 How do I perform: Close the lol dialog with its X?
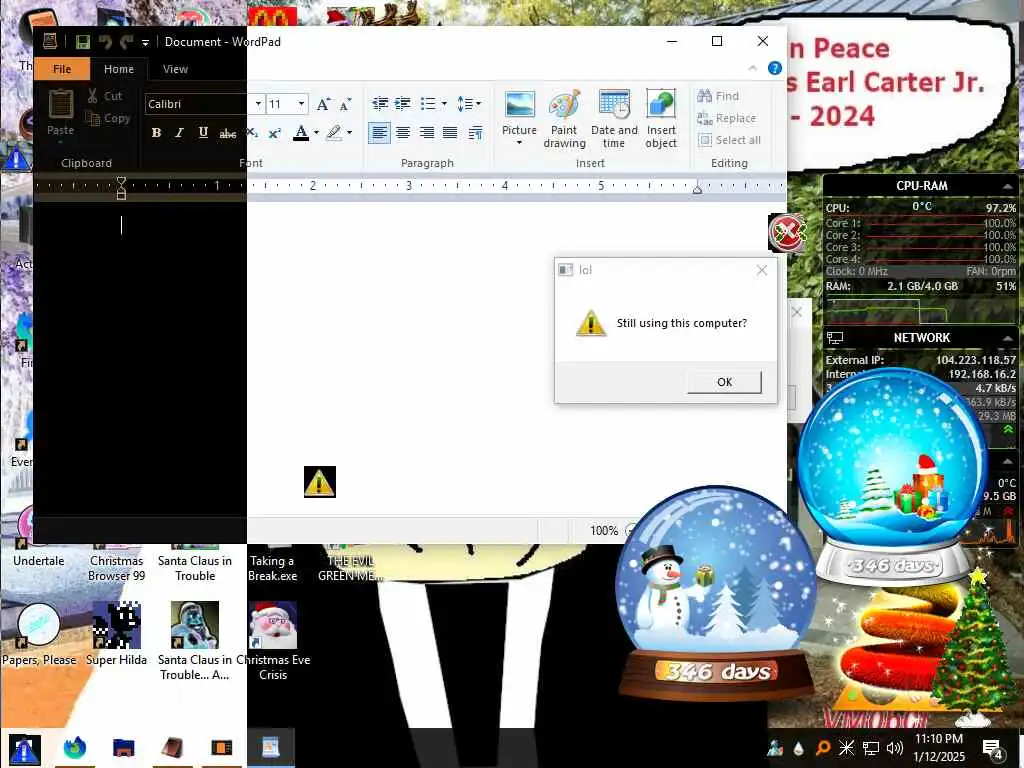761,270
